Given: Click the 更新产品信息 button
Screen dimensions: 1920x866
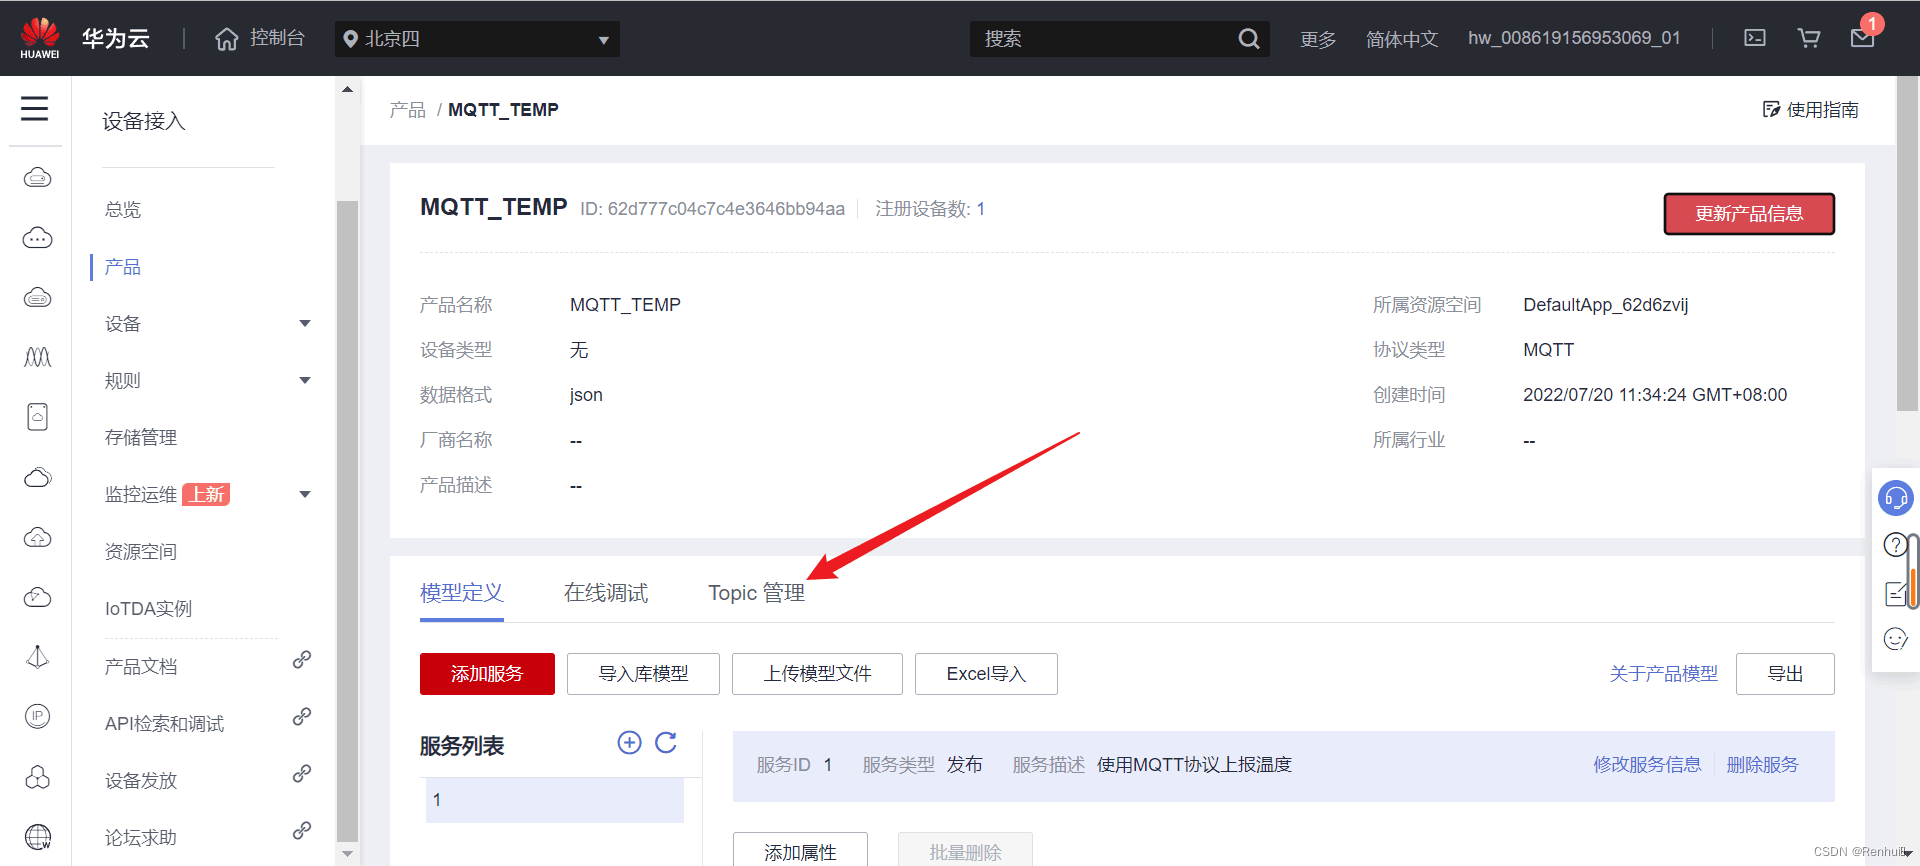Looking at the screenshot, I should pyautogui.click(x=1749, y=214).
